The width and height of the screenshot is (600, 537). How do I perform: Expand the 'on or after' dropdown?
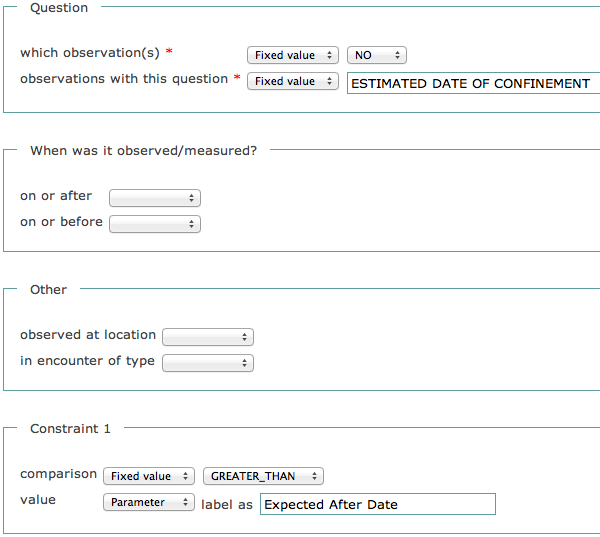tap(154, 198)
